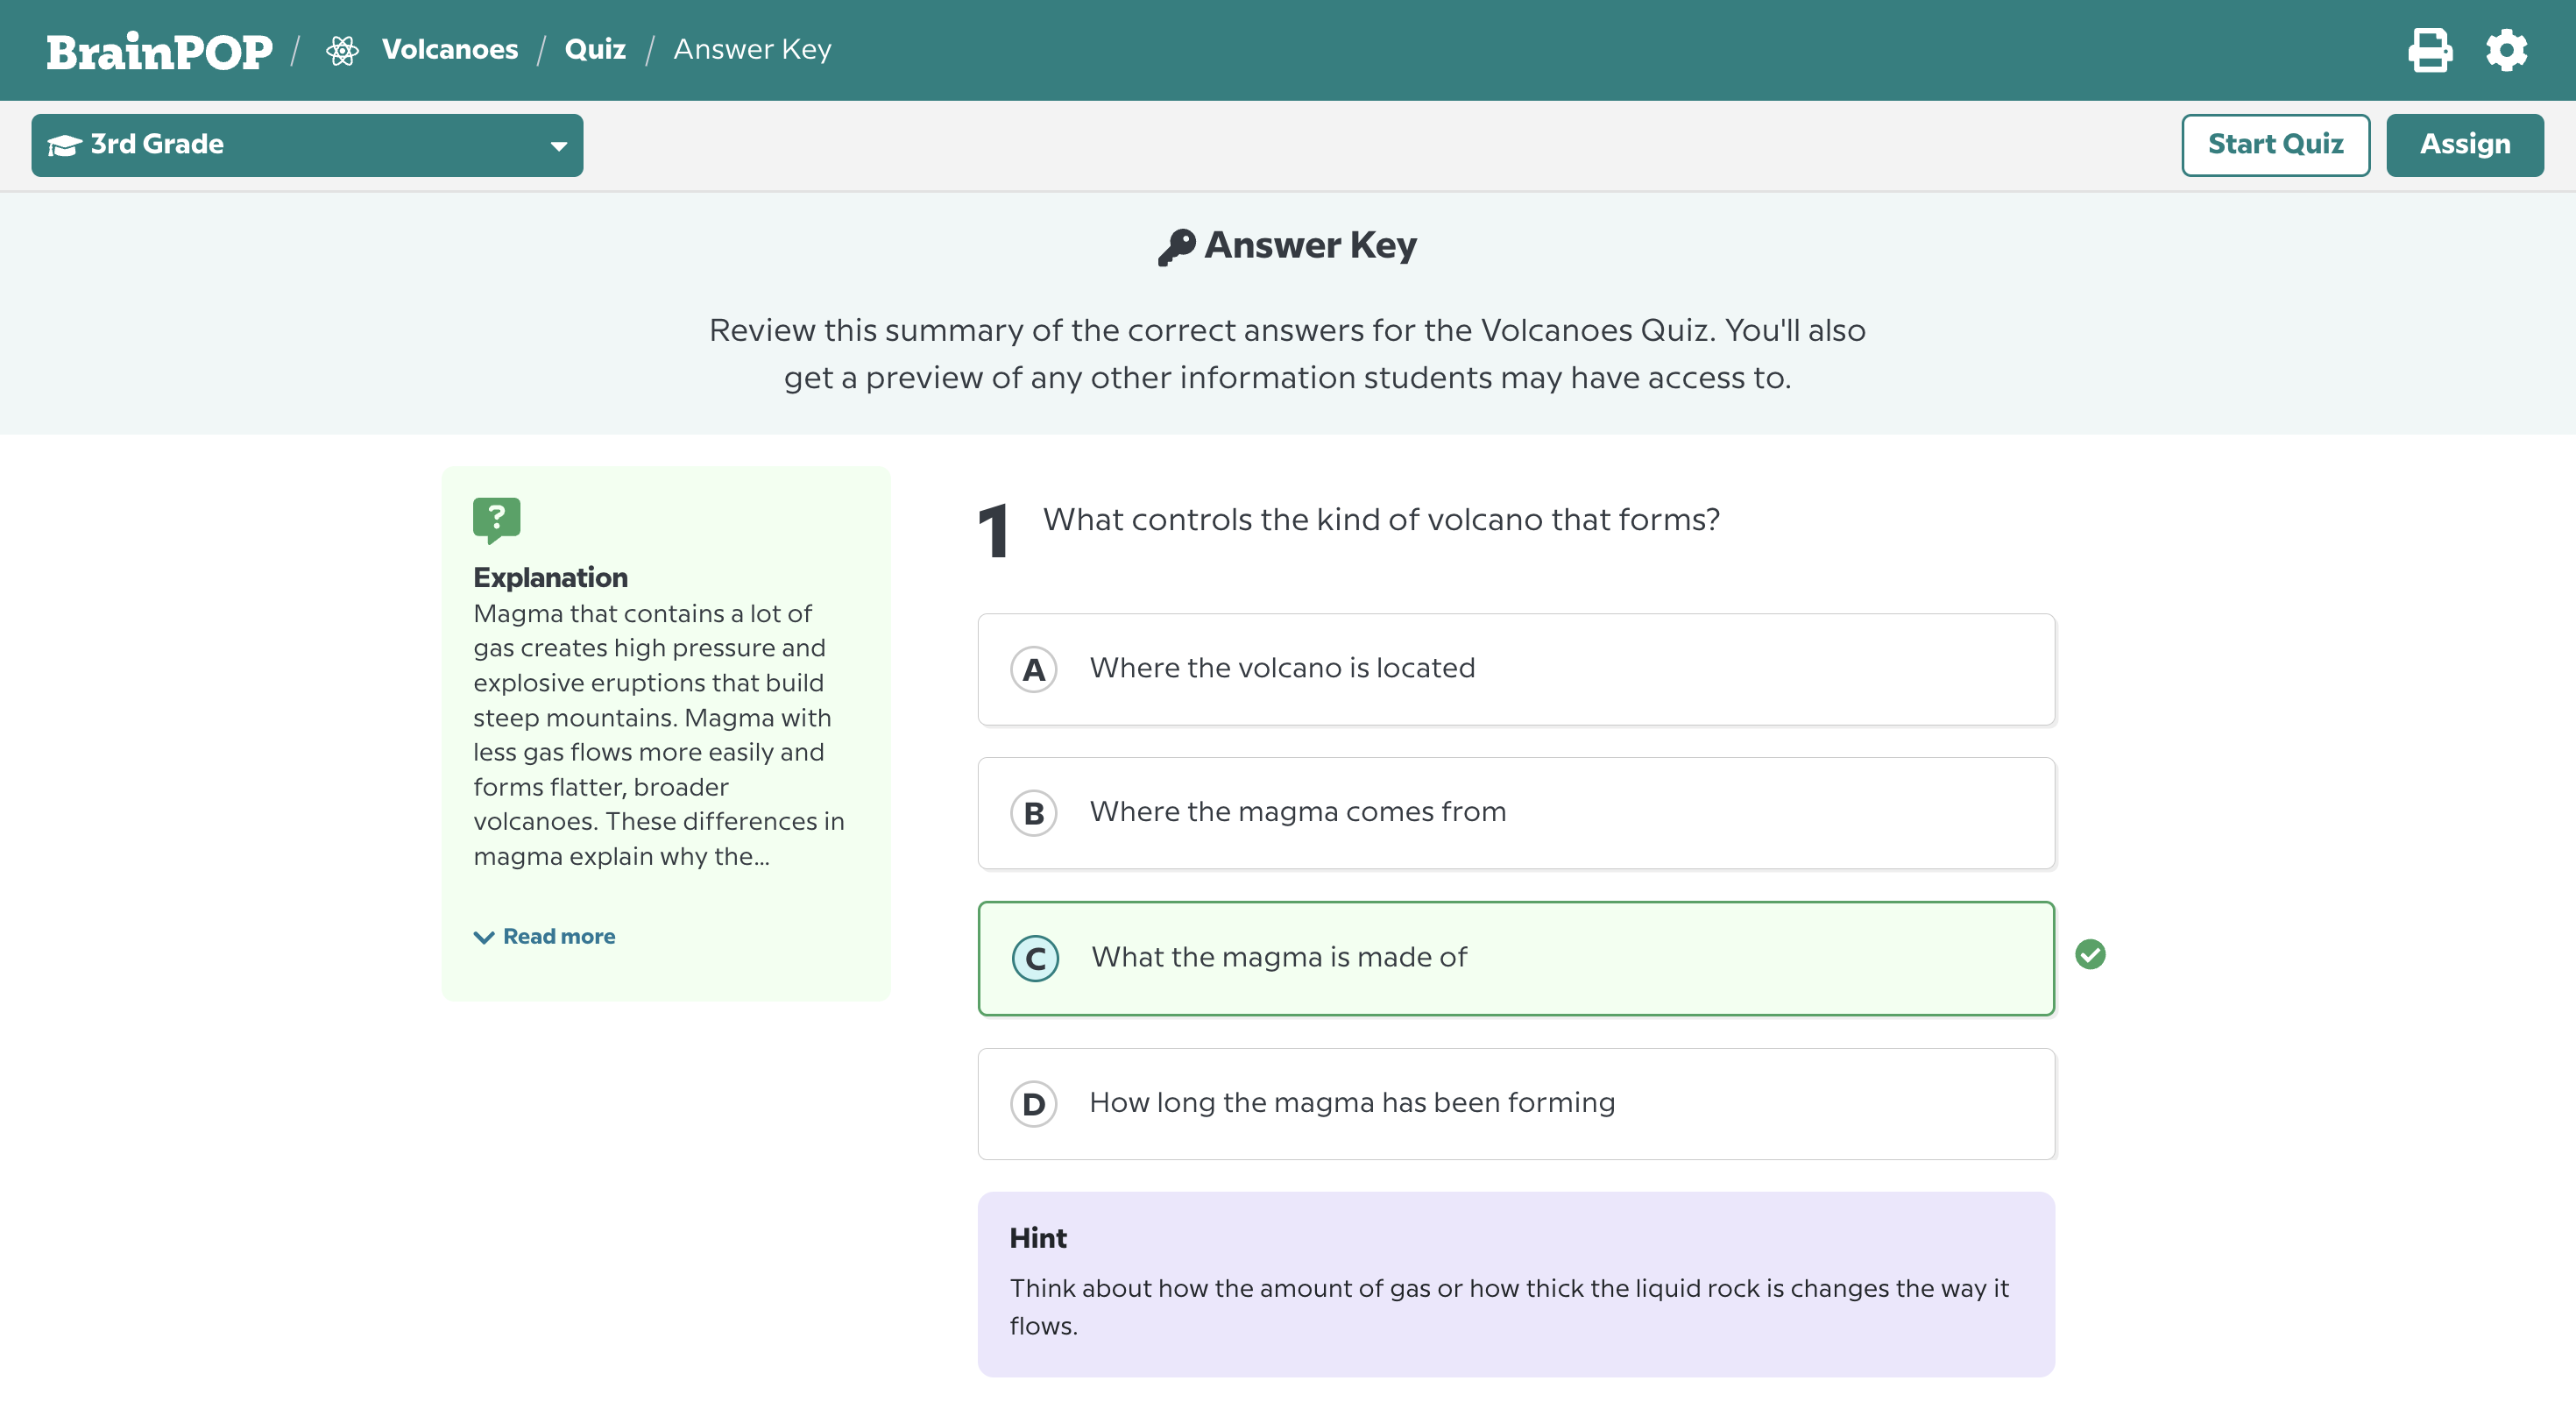Click the green correct-answer checkmark icon
2576x1409 pixels.
(2090, 955)
